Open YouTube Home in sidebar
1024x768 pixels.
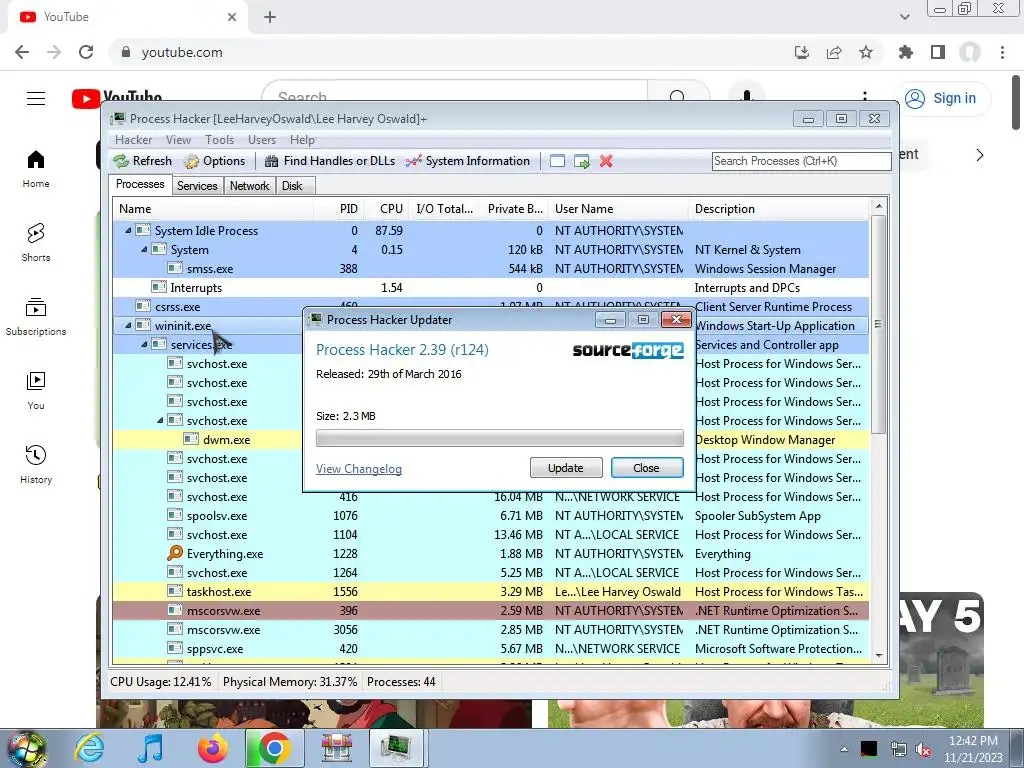(x=36, y=169)
